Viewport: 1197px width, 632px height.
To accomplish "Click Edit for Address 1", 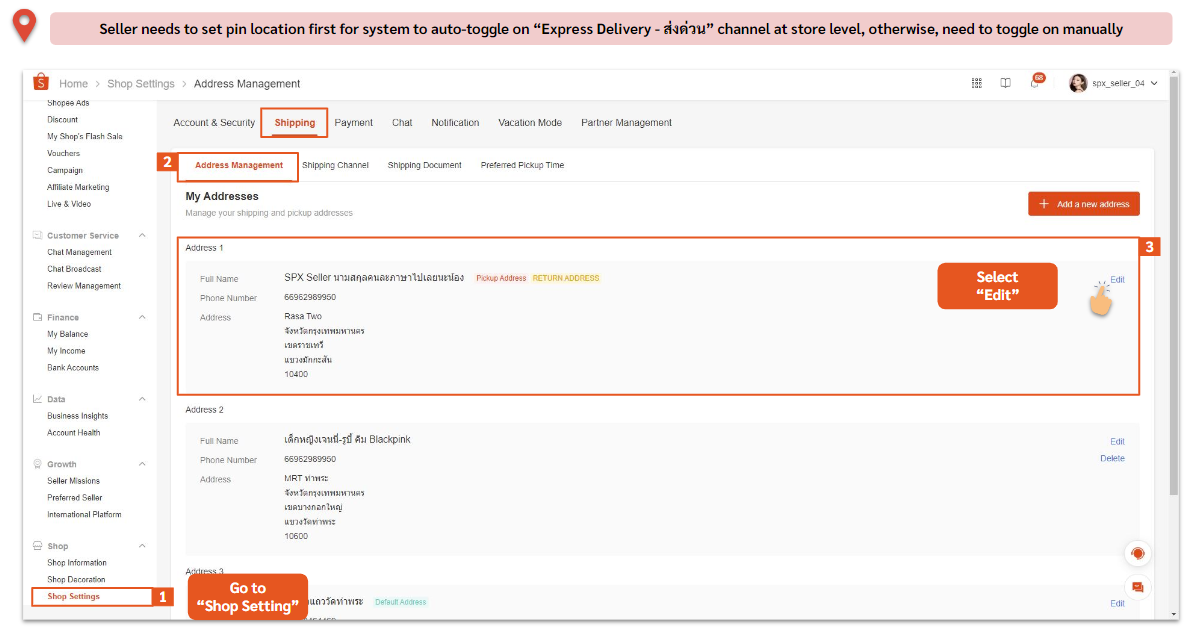I will (x=1117, y=280).
